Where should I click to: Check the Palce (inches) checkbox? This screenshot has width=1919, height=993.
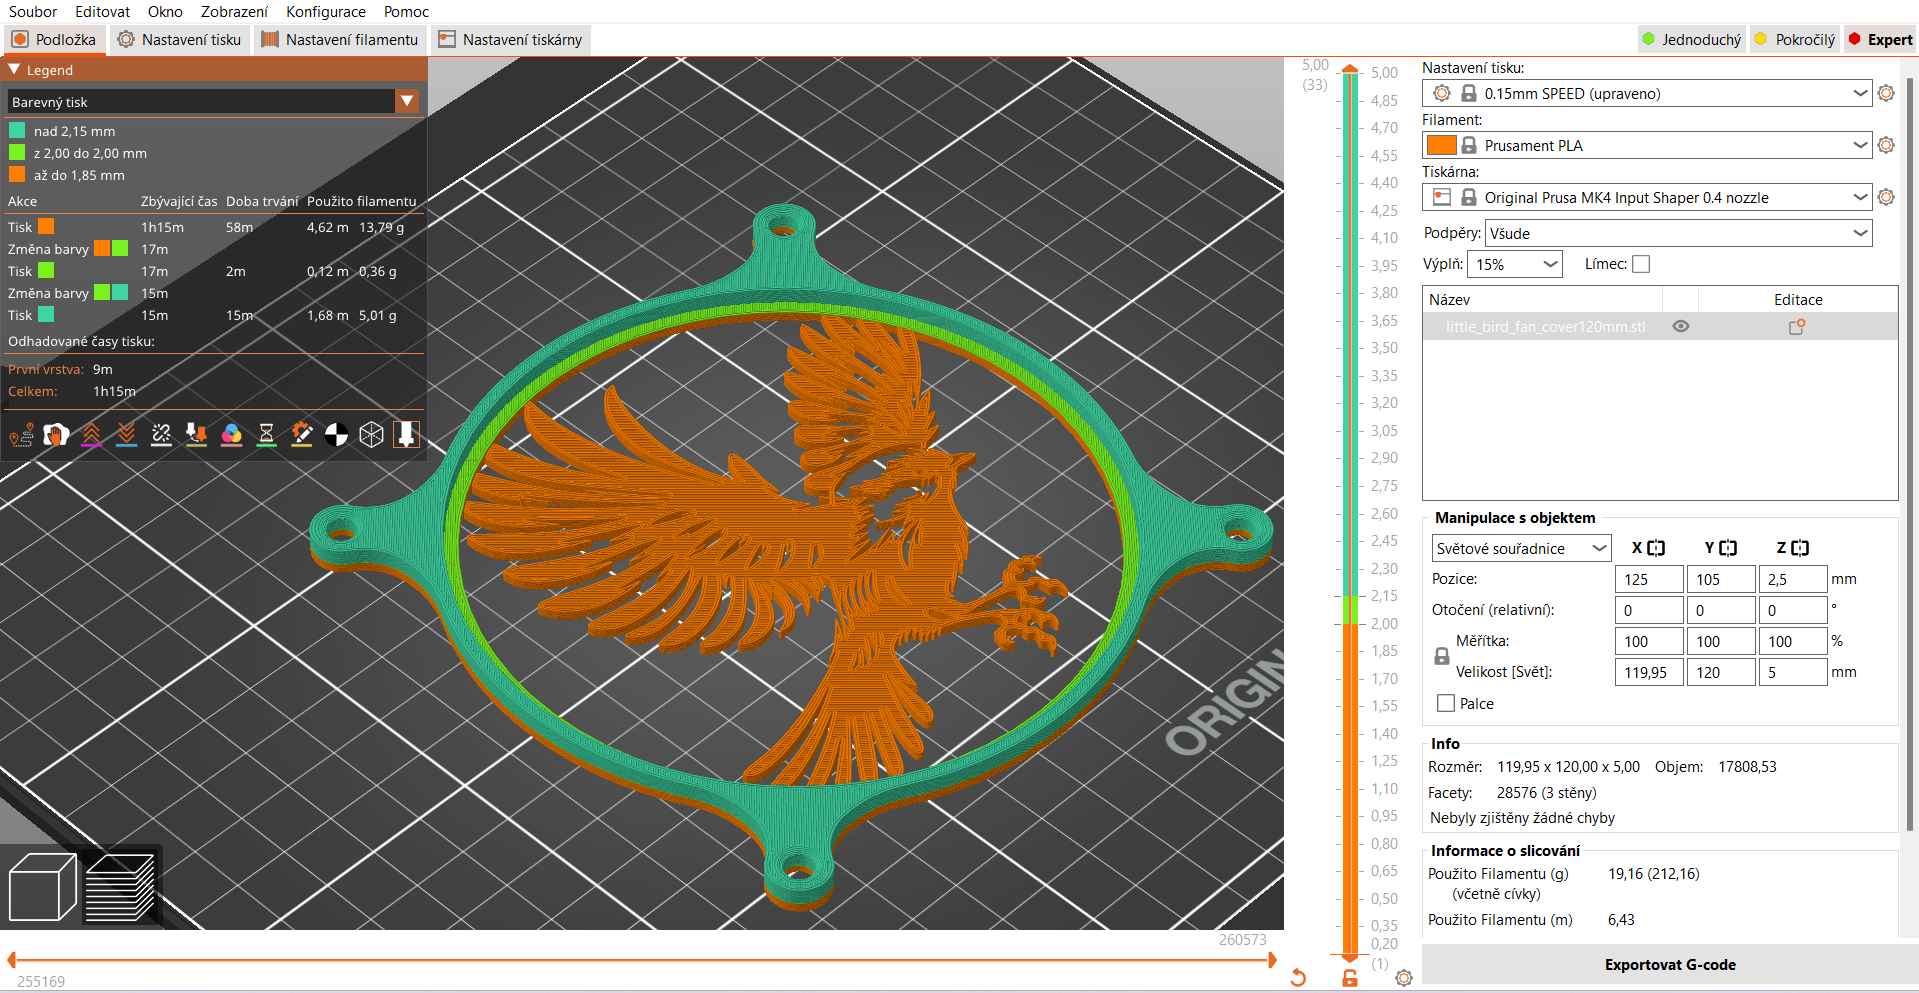pos(1446,703)
